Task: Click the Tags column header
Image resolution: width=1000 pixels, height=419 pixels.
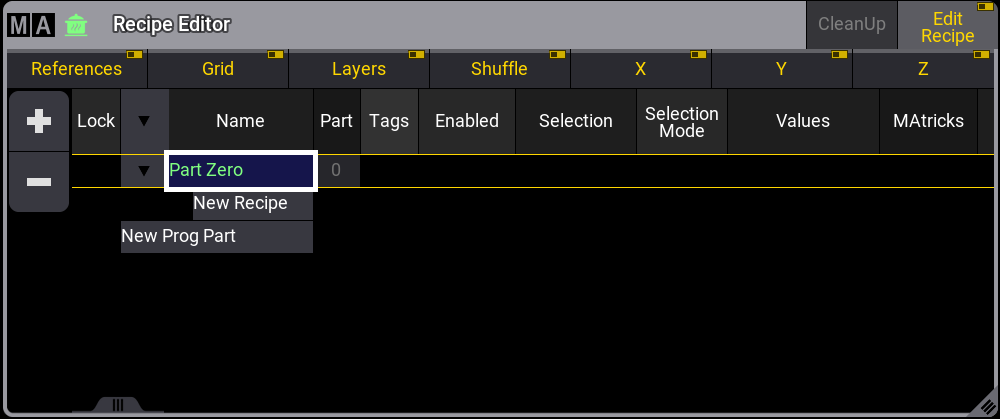Action: pyautogui.click(x=389, y=121)
